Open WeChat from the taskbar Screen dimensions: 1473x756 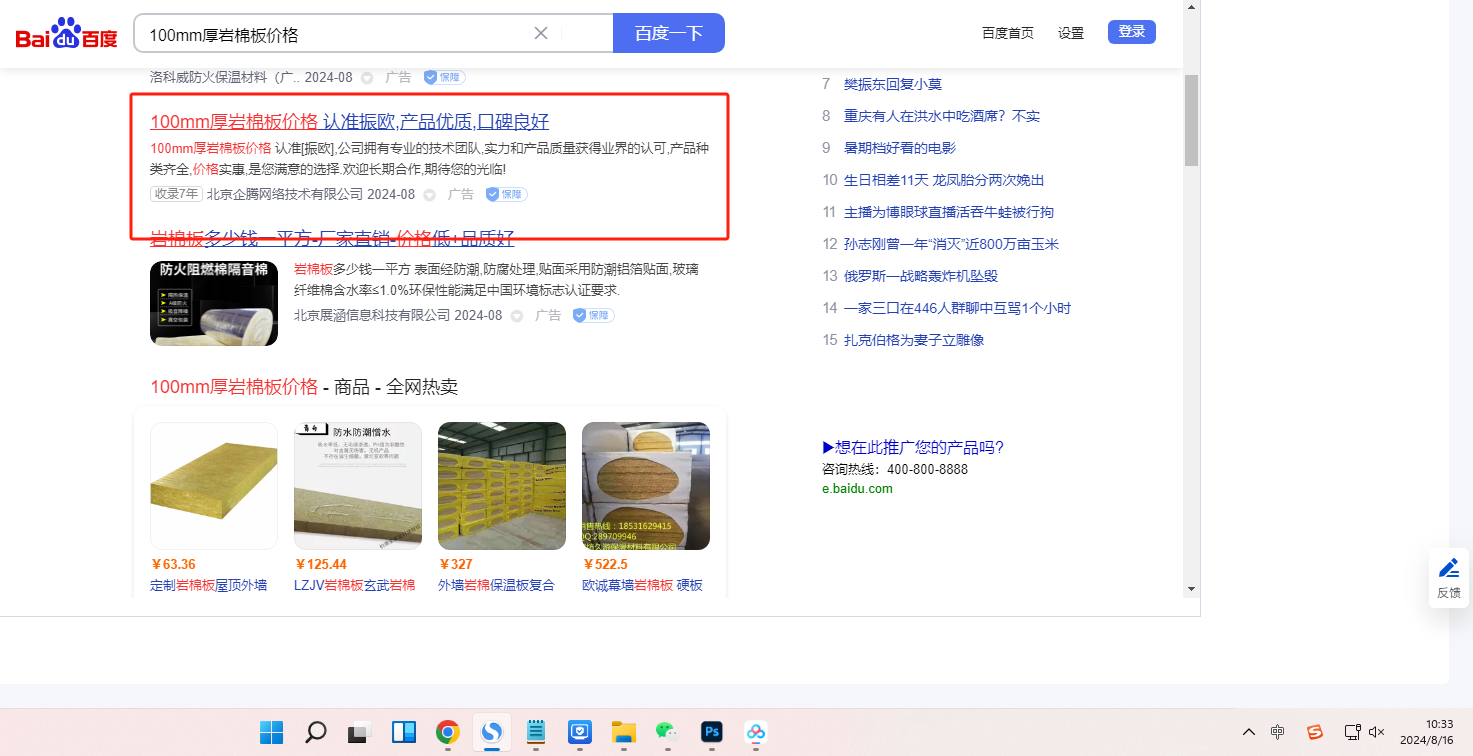[667, 732]
